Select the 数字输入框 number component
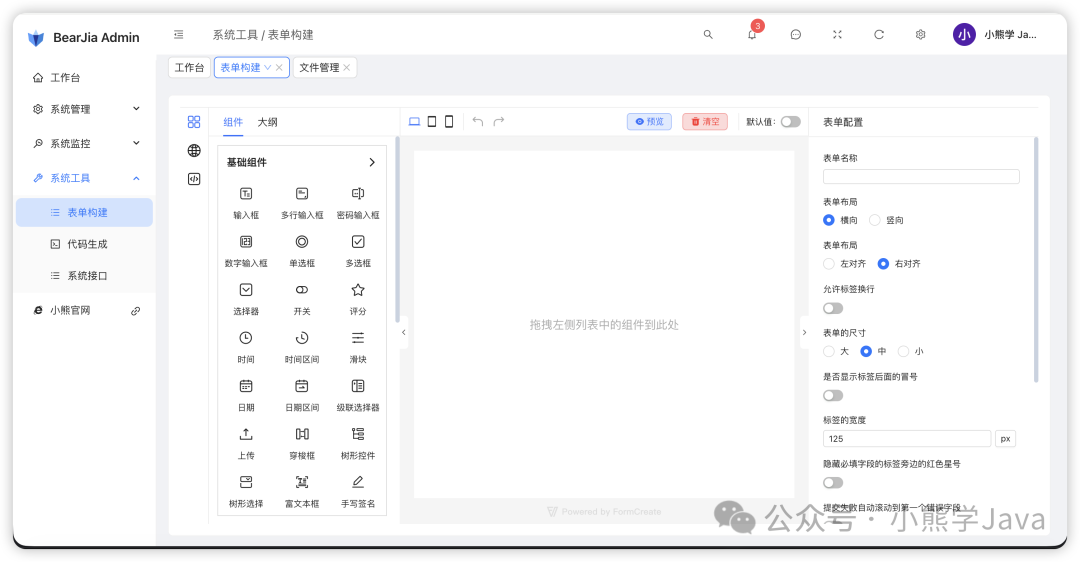Screen dimensions: 1080x562 coord(246,251)
